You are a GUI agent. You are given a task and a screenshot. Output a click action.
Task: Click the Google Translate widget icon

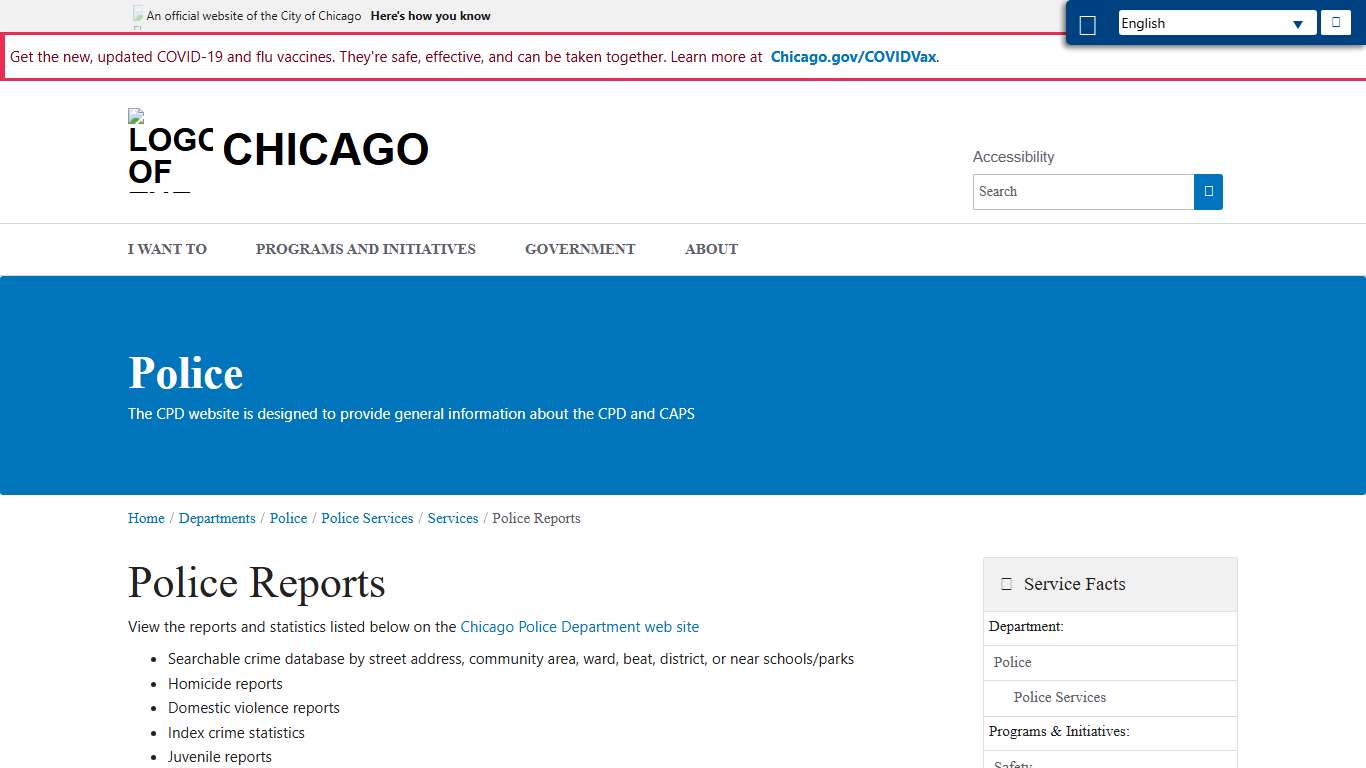tap(1088, 23)
